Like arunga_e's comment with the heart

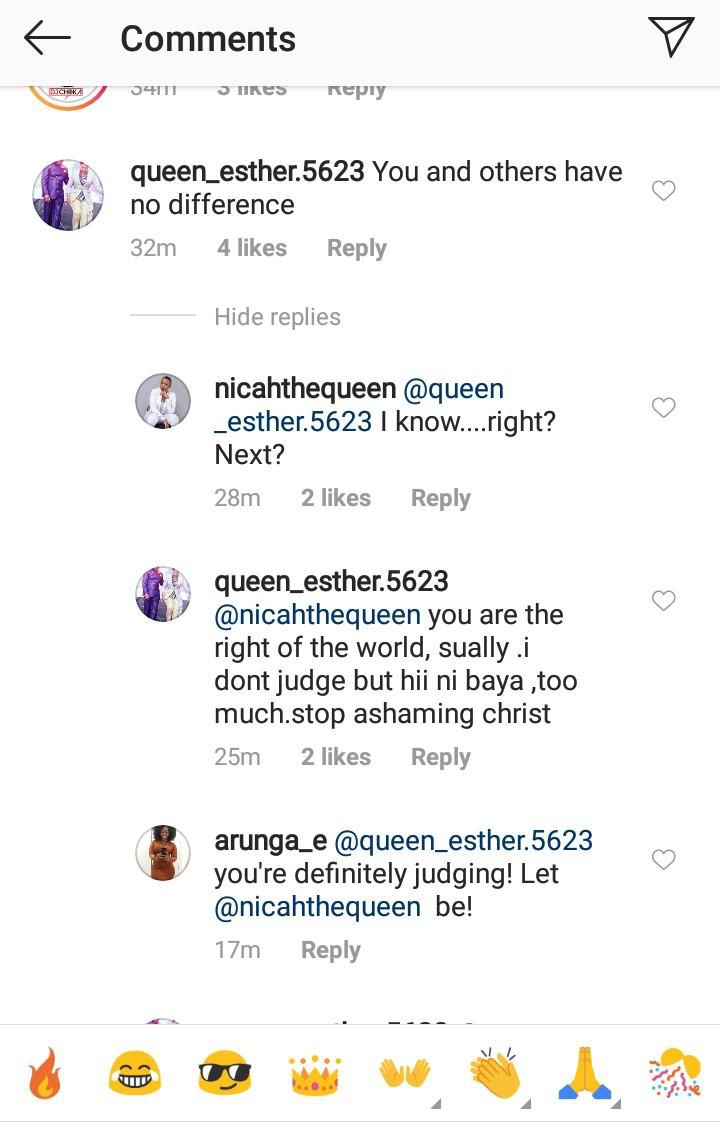pos(663,858)
